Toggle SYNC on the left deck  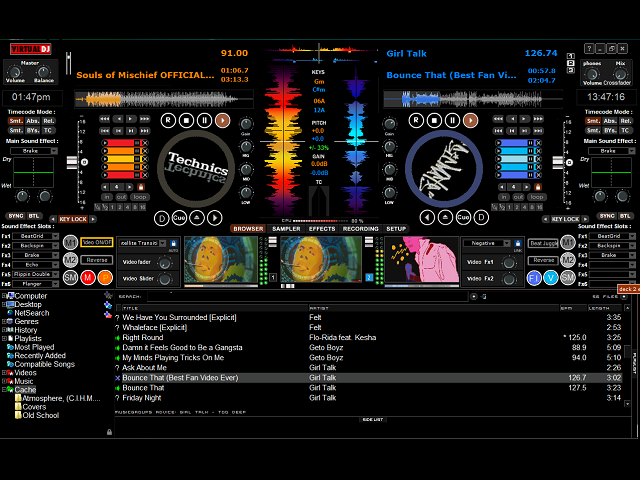coord(16,216)
